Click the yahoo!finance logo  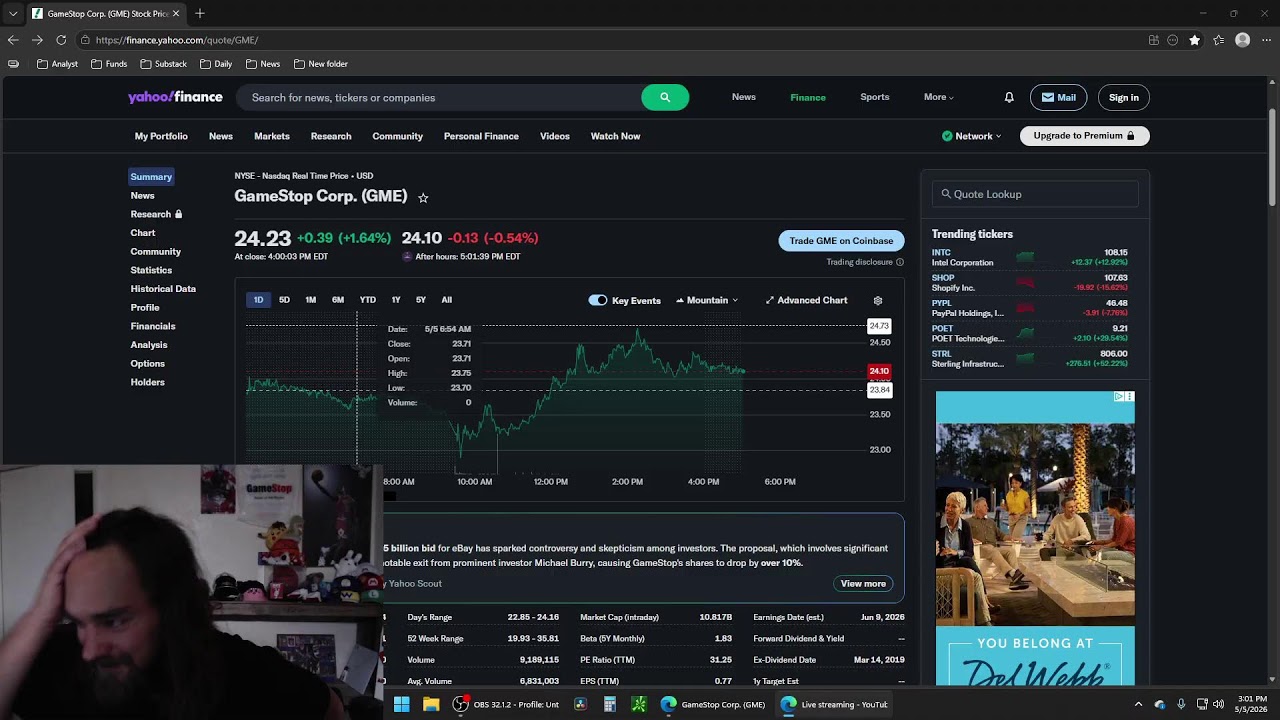(x=175, y=97)
